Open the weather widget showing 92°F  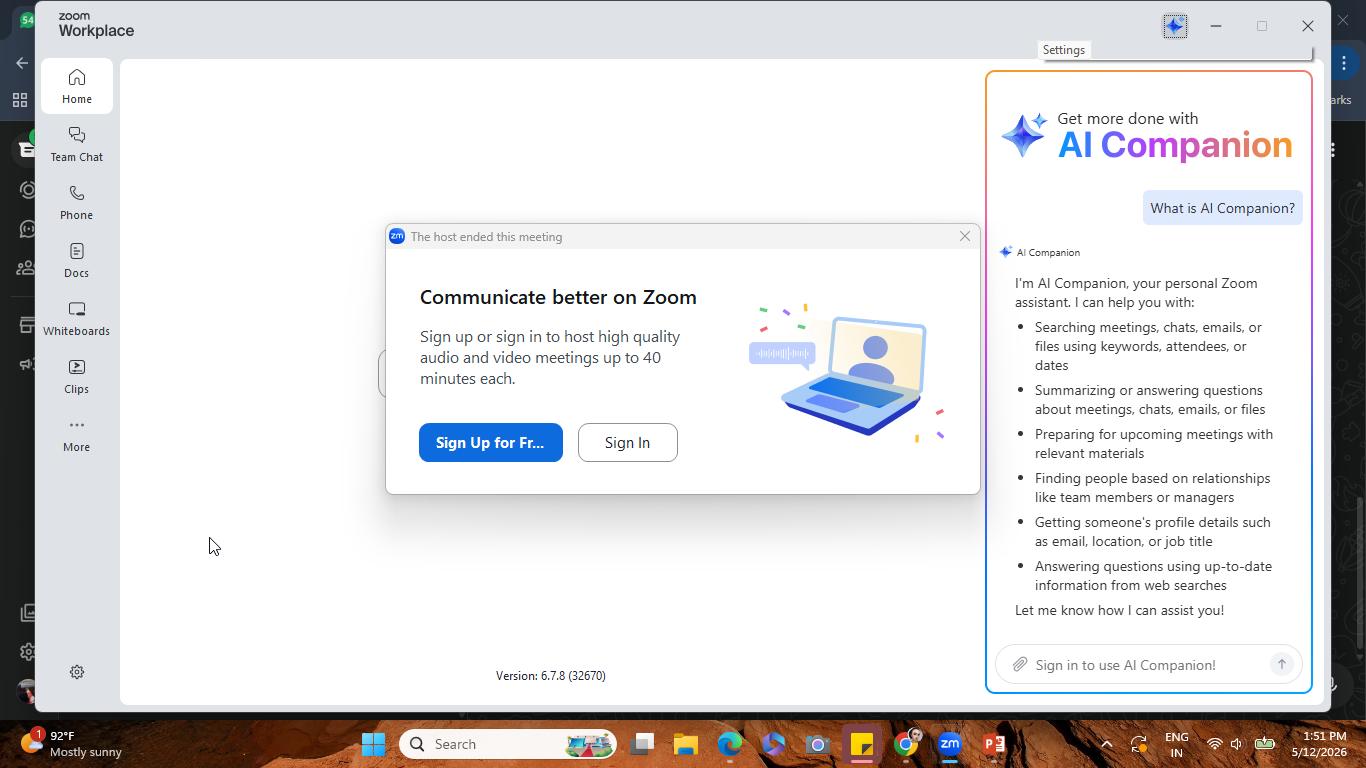pos(72,744)
